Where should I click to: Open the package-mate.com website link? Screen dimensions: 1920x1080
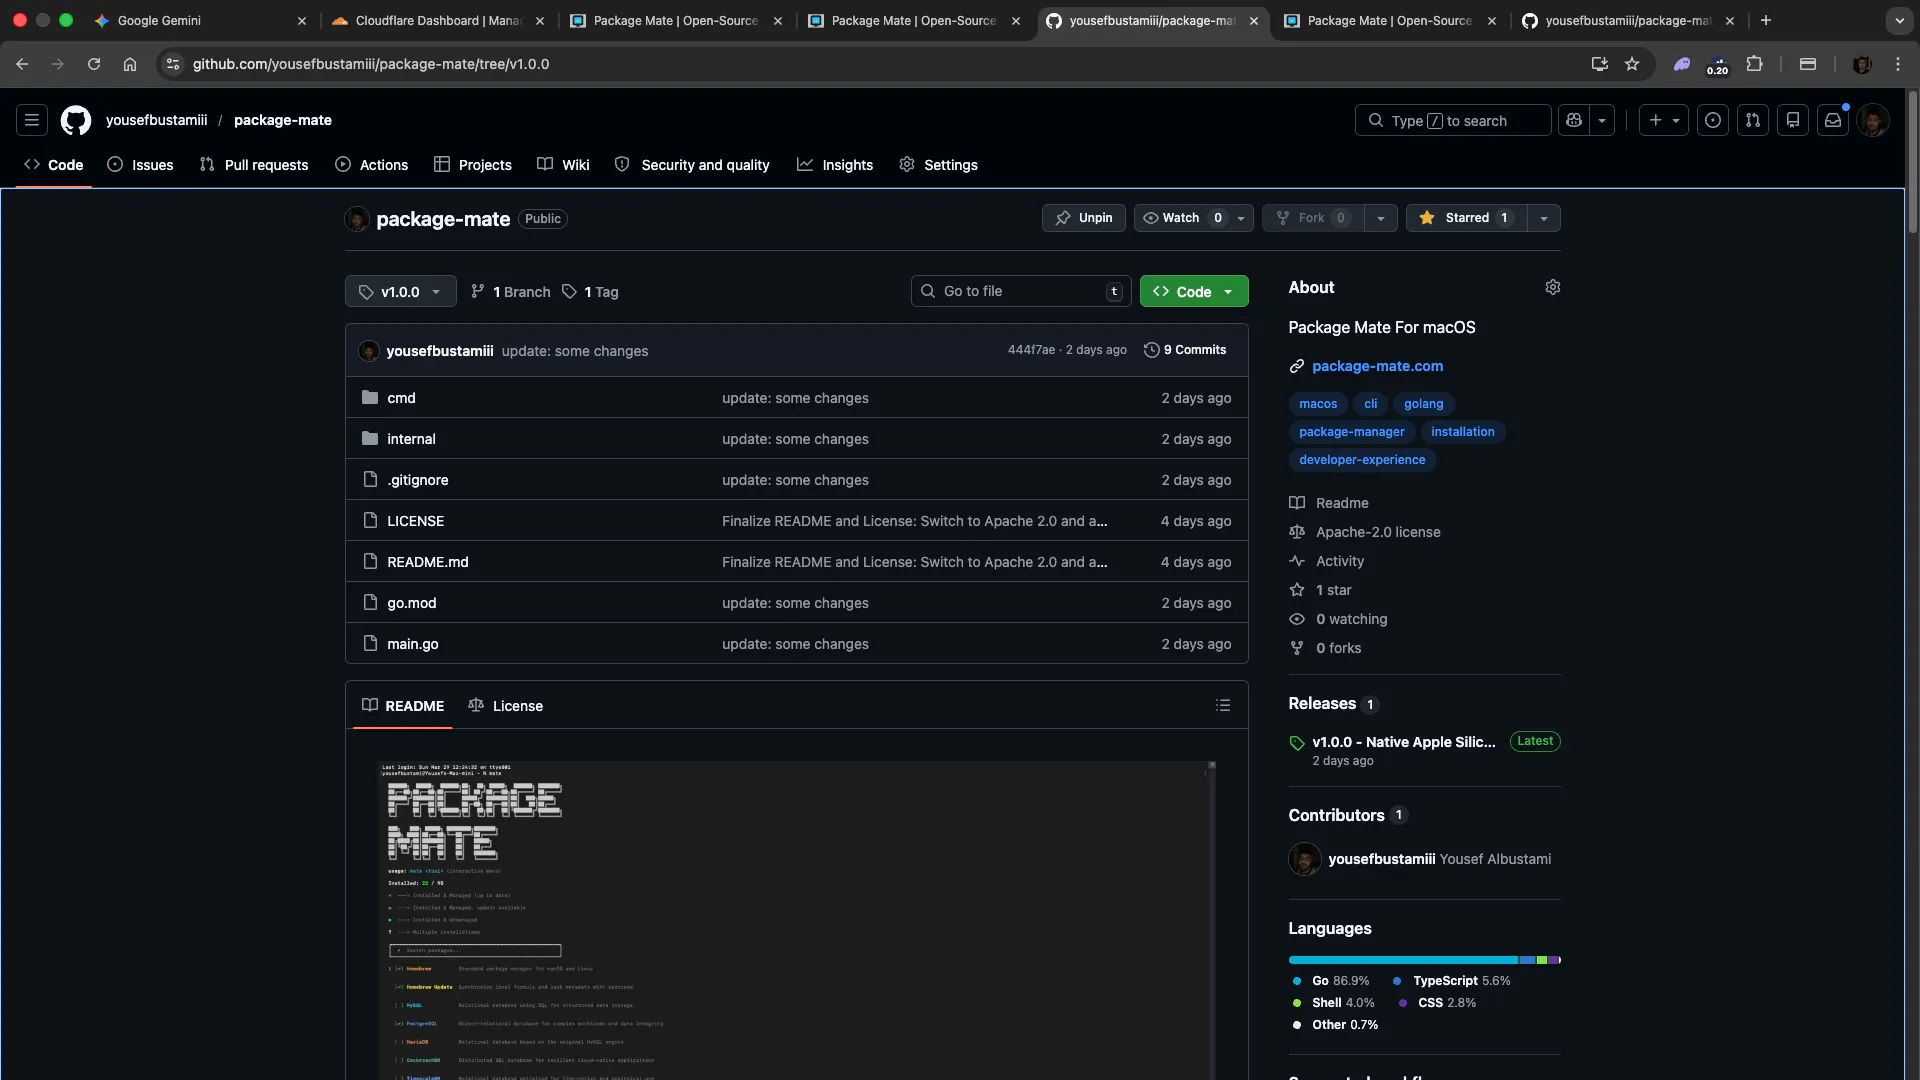(1377, 366)
